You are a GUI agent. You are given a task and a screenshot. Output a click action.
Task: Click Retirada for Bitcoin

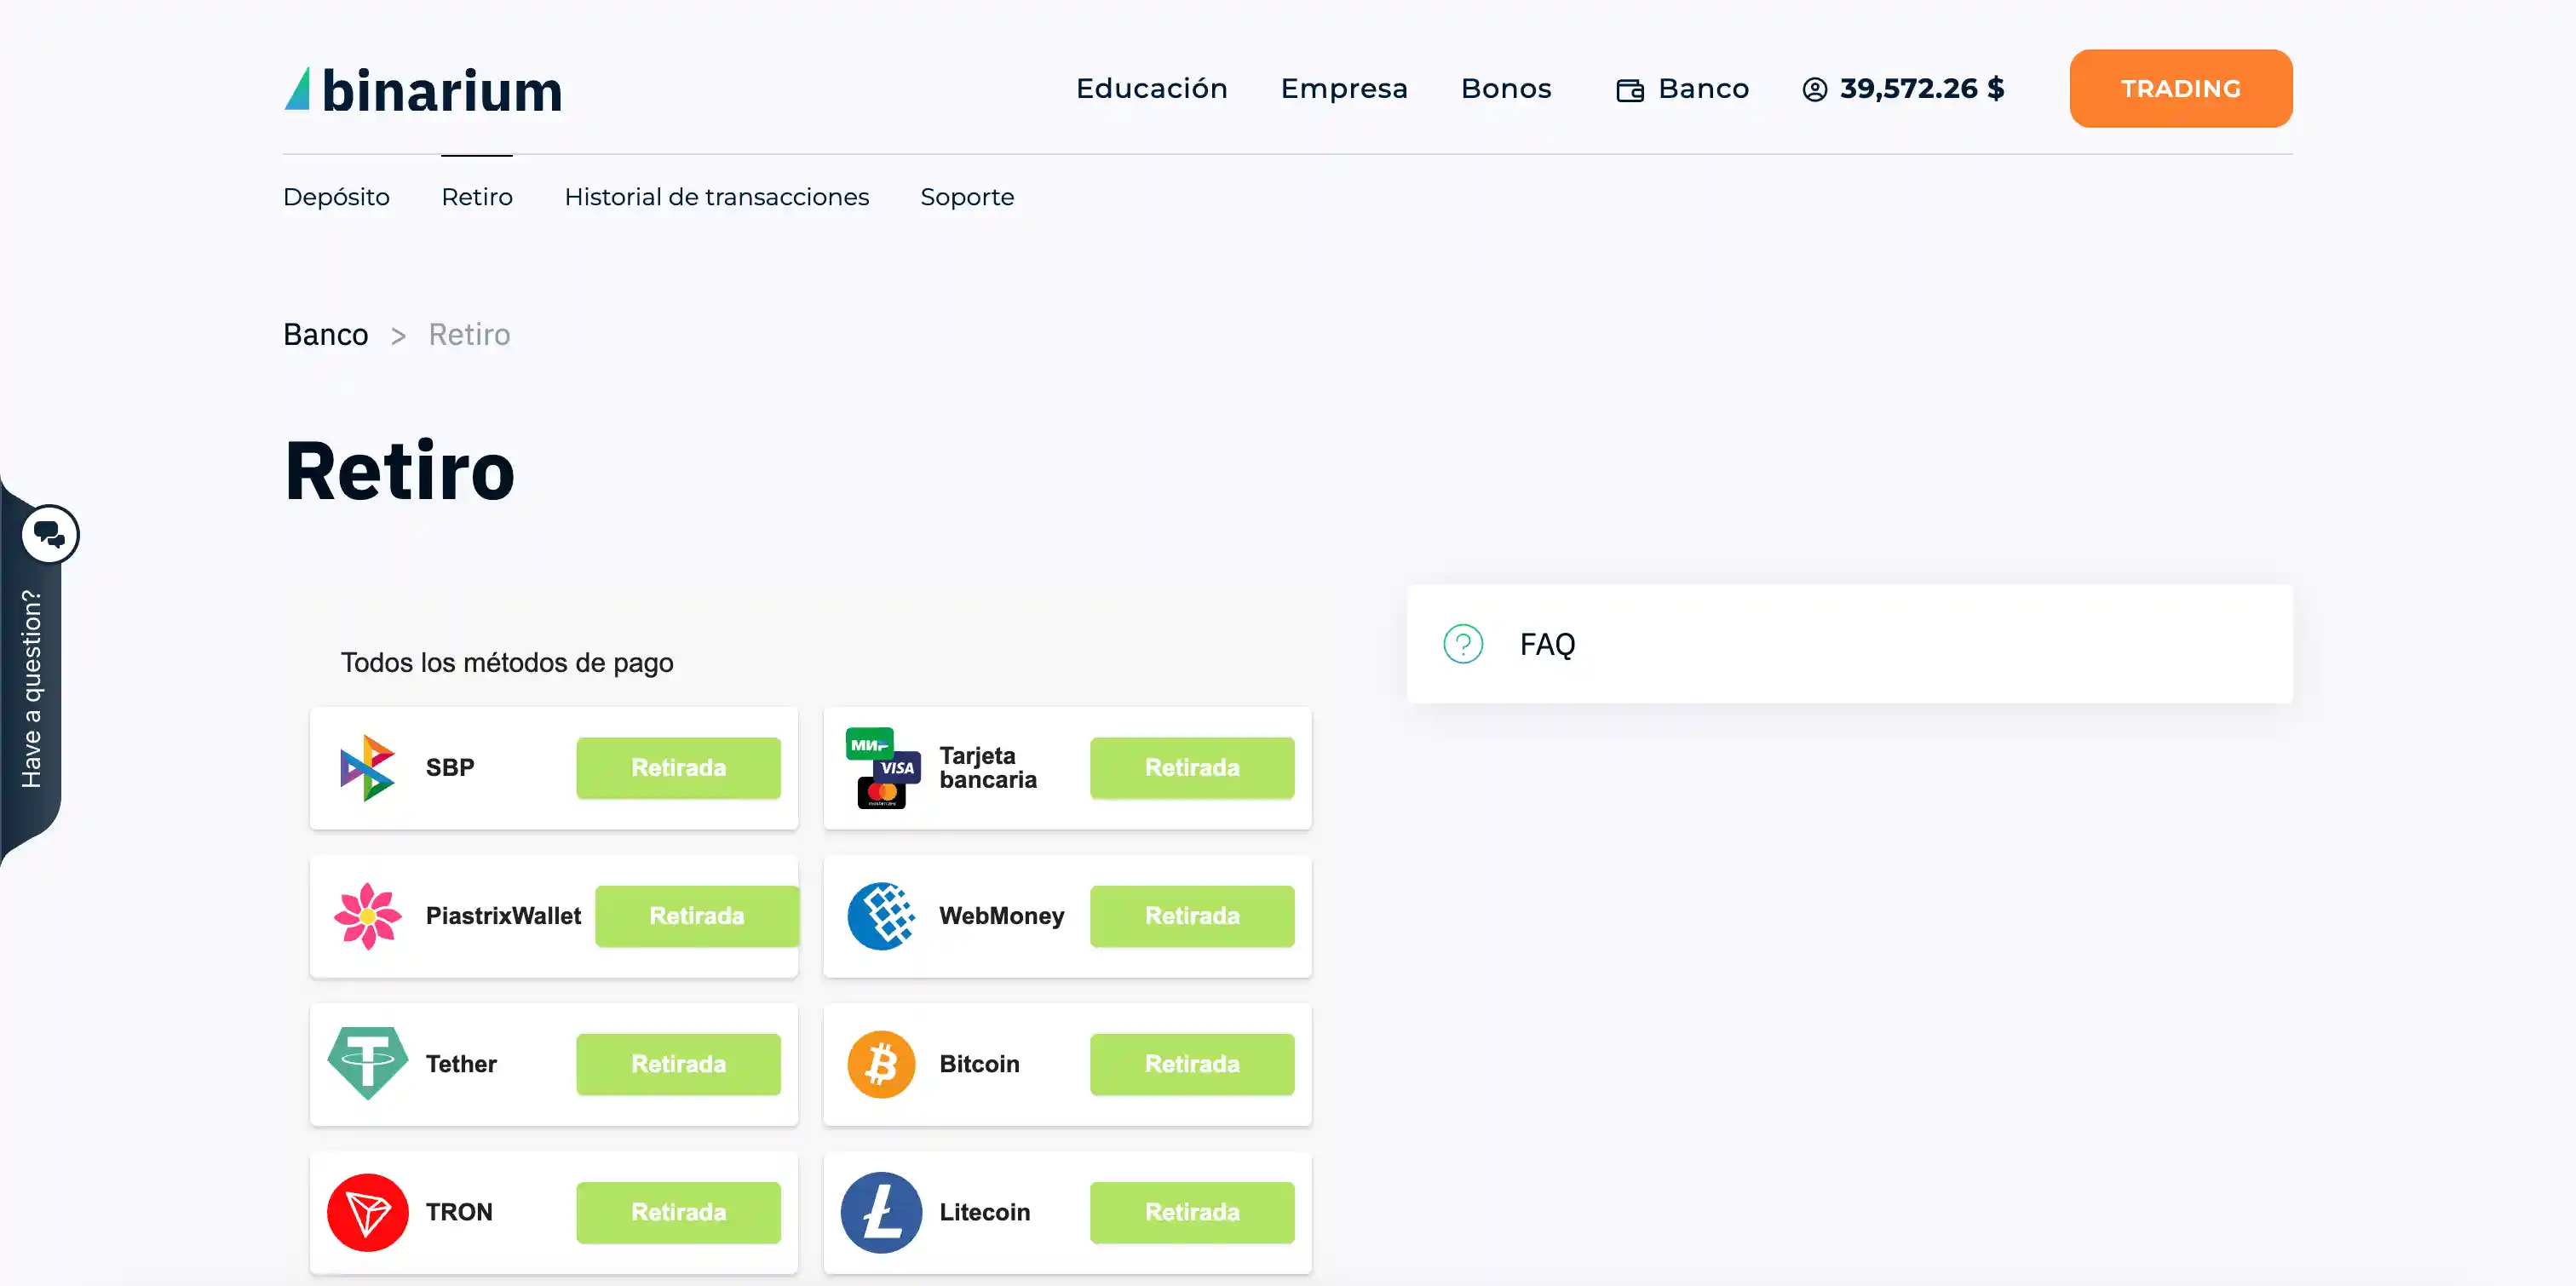(1192, 1064)
